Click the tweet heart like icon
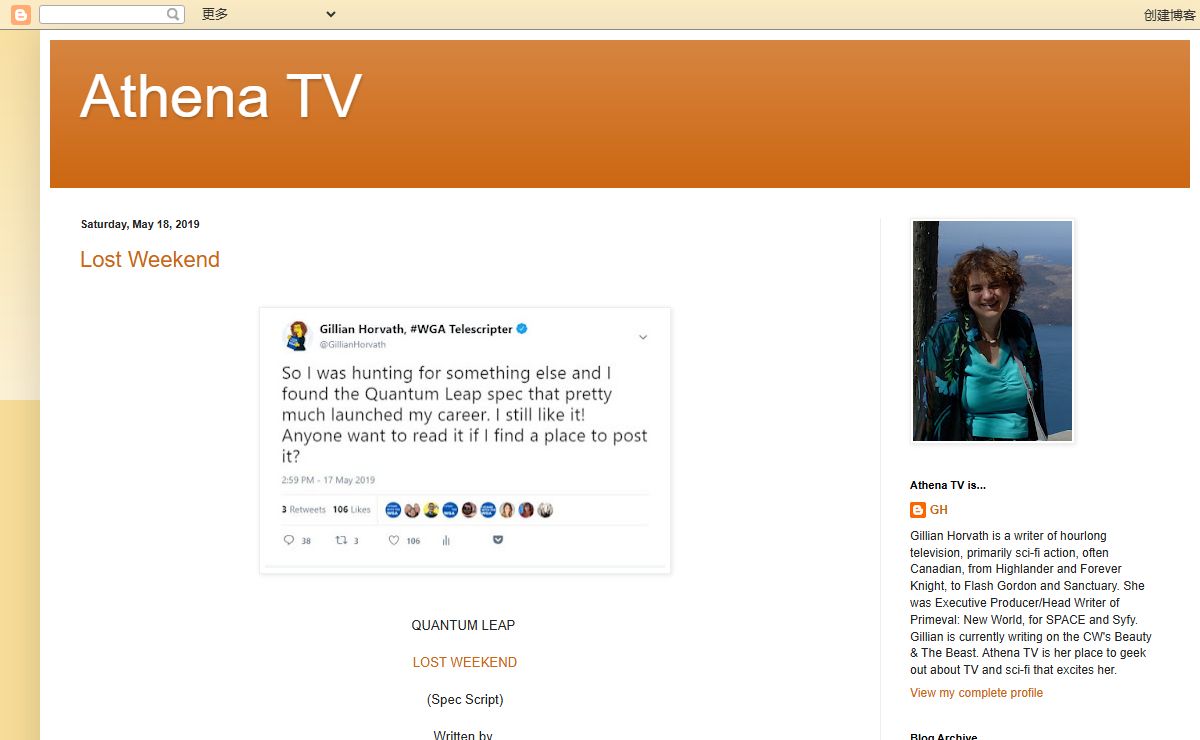The image size is (1200, 740). coord(394,540)
